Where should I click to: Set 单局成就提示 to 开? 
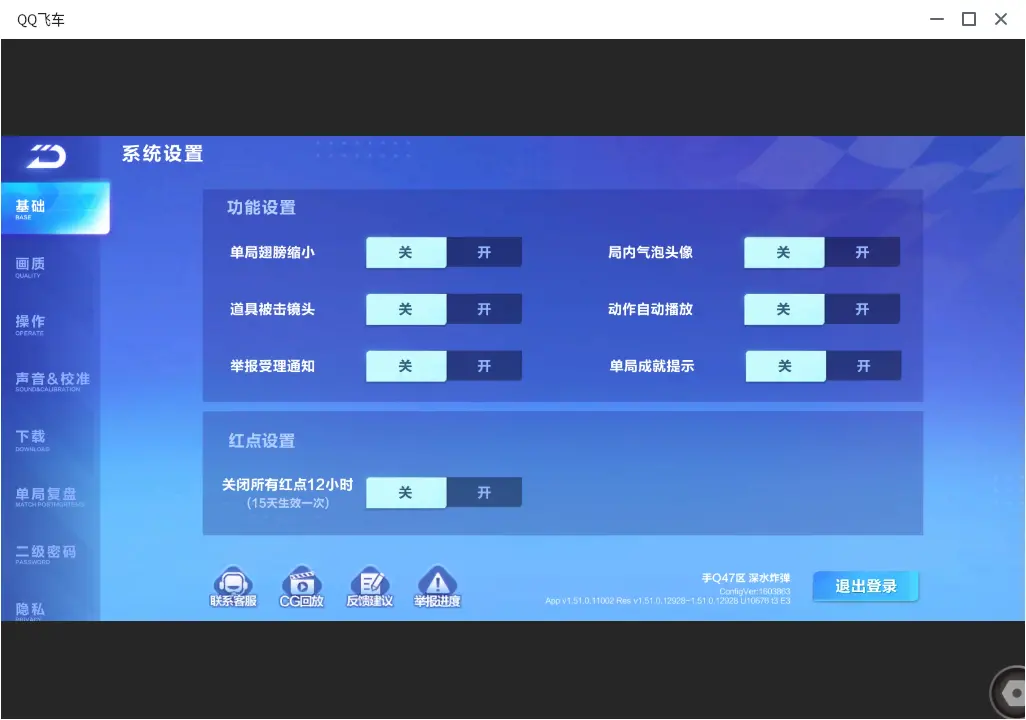click(x=864, y=366)
